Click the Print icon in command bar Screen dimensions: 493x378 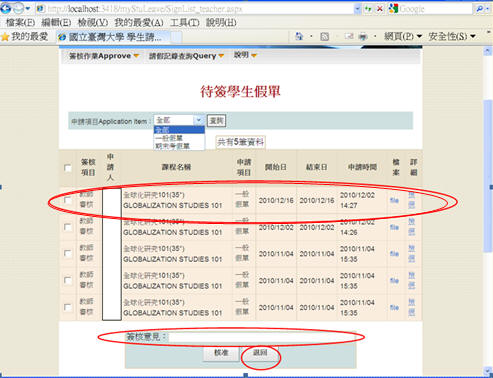(x=363, y=36)
